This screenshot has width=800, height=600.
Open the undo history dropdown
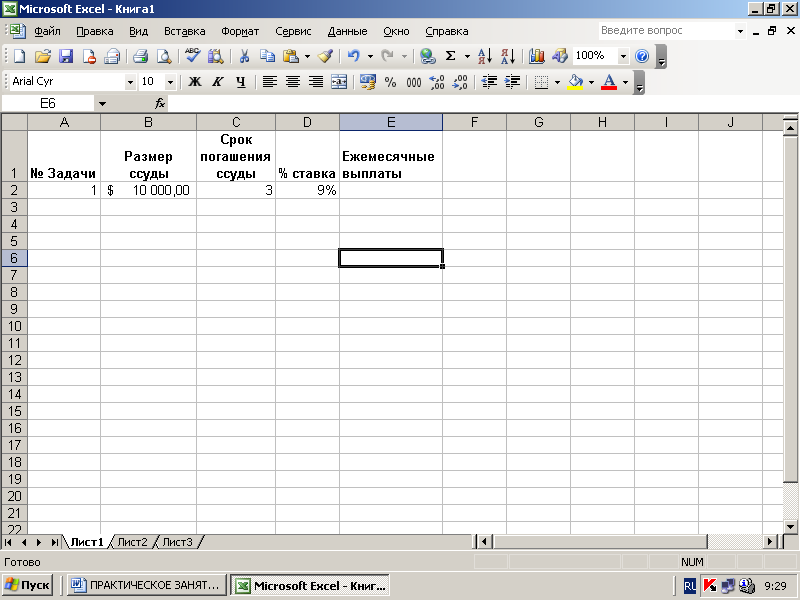(x=370, y=56)
